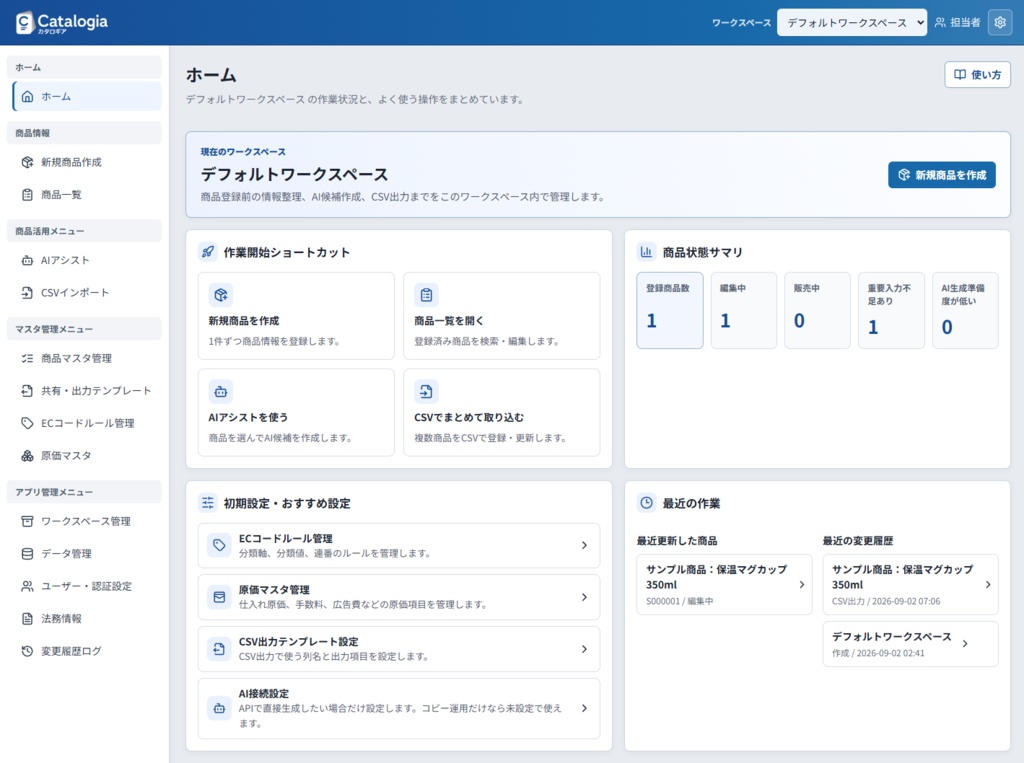This screenshot has width=1024, height=763.
Task: Open 商品マスタ管理 in the sidebar
Action: coord(87,358)
